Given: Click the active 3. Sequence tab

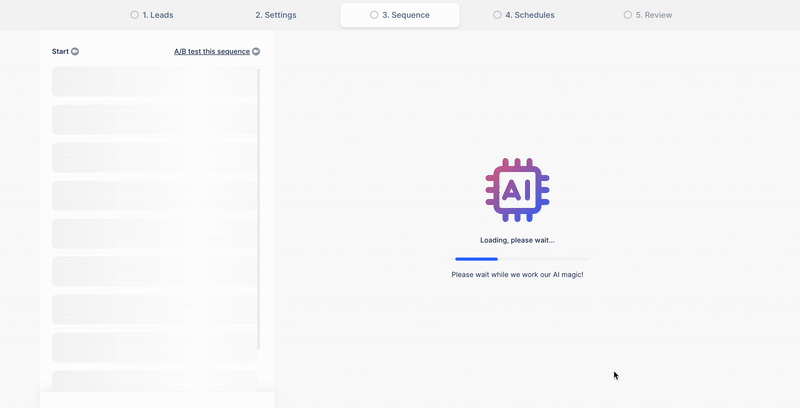Looking at the screenshot, I should [x=405, y=15].
